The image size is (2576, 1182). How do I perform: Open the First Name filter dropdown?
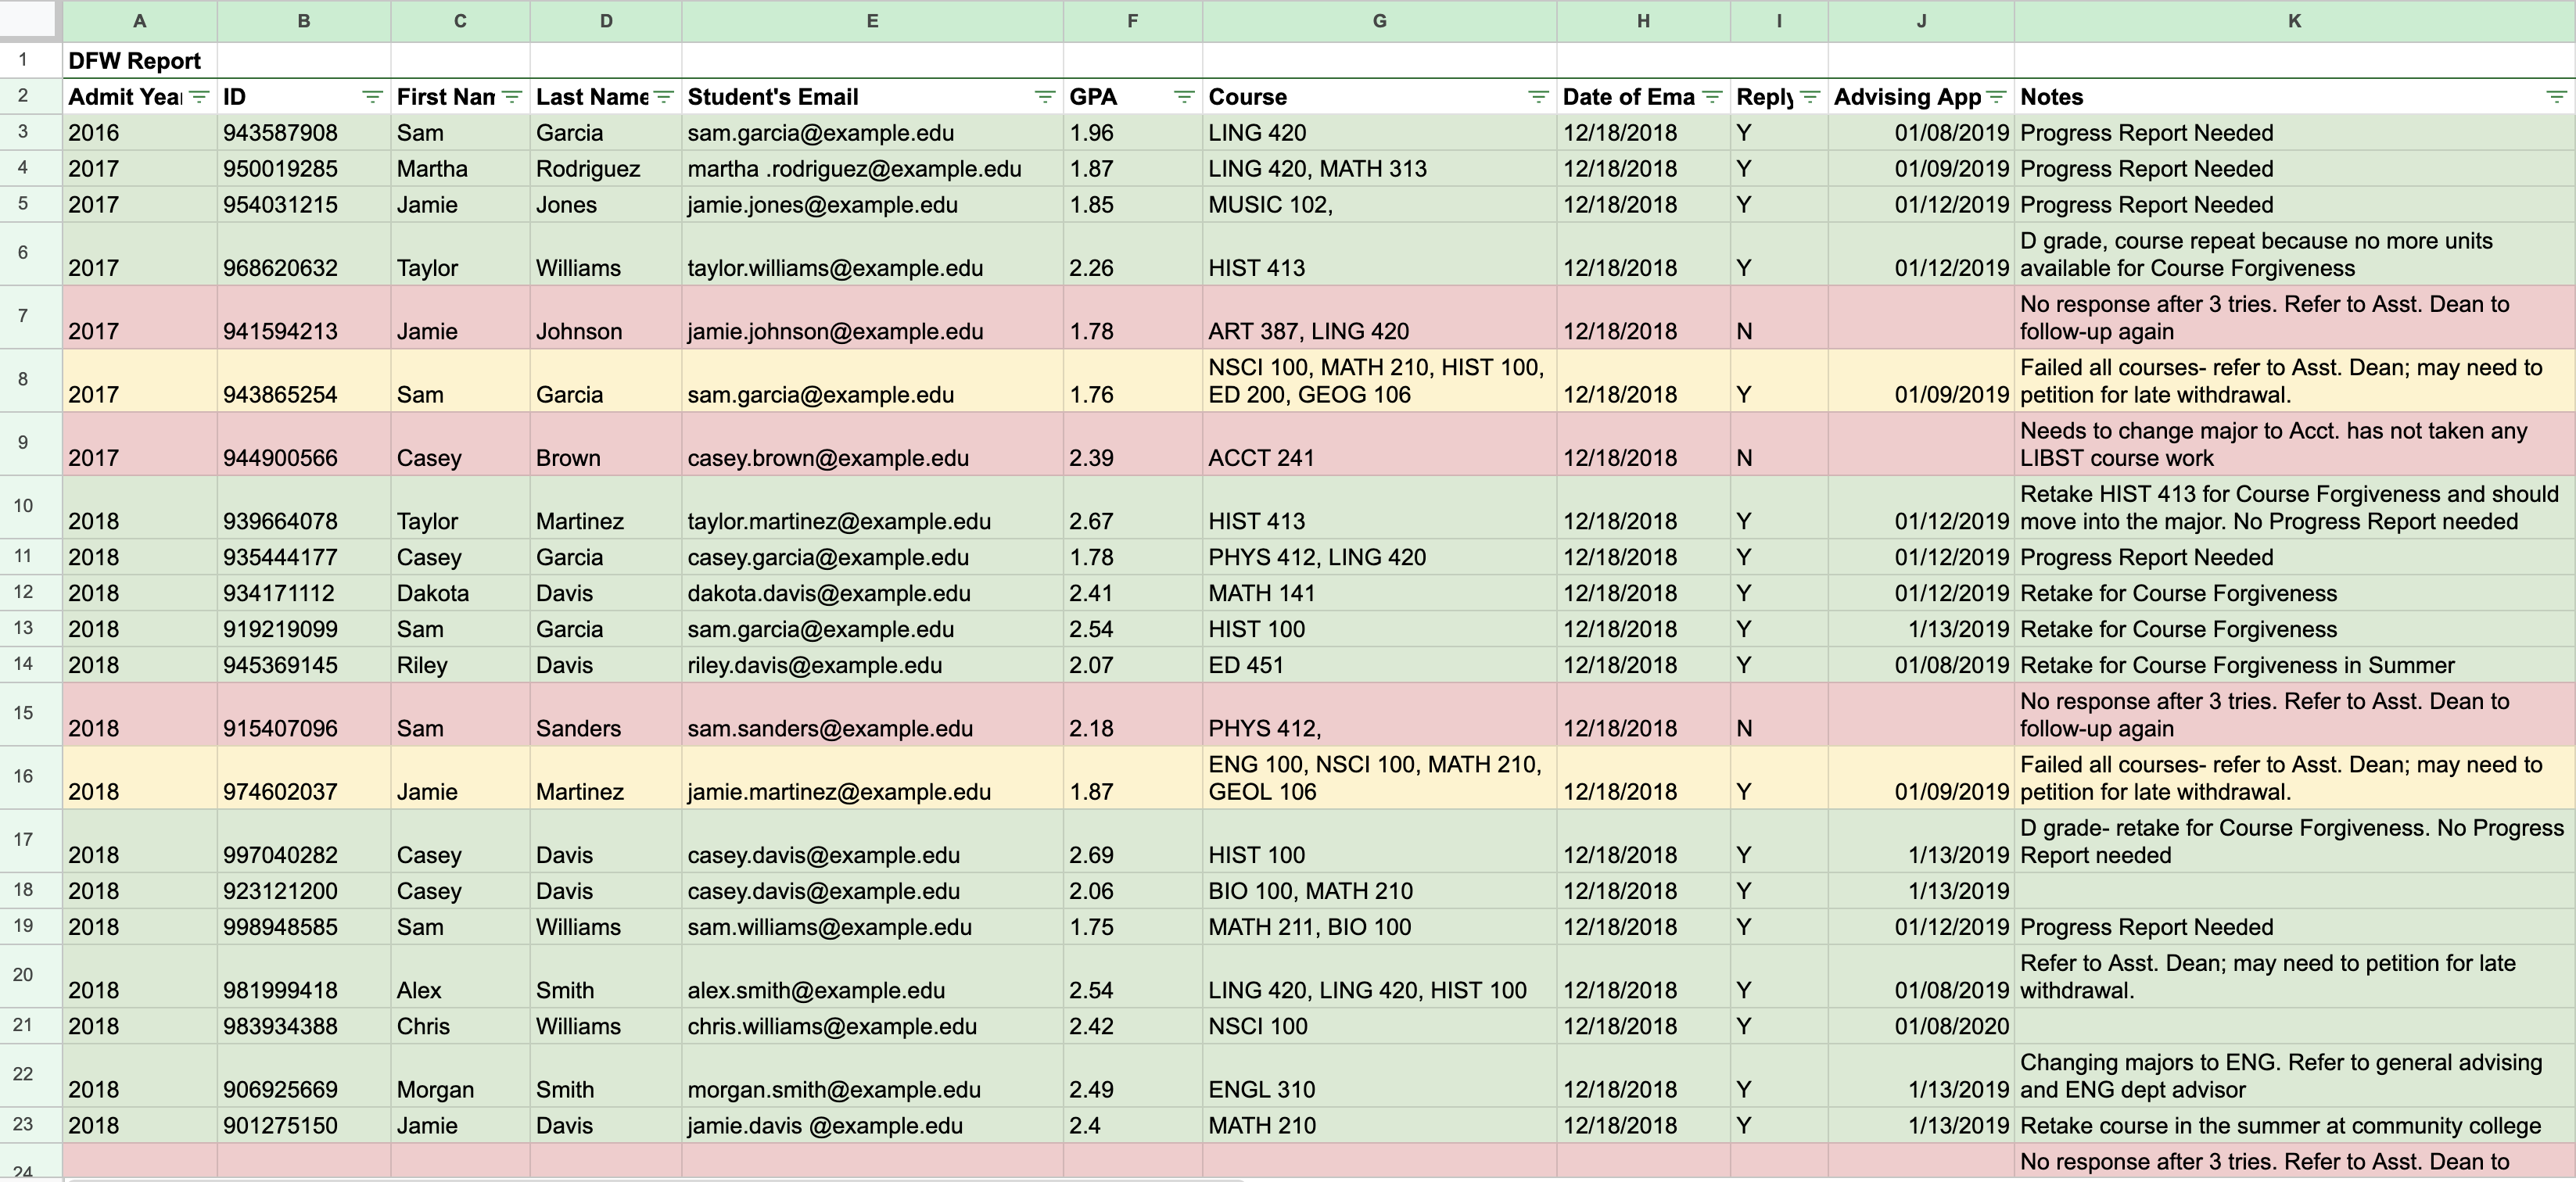click(512, 97)
